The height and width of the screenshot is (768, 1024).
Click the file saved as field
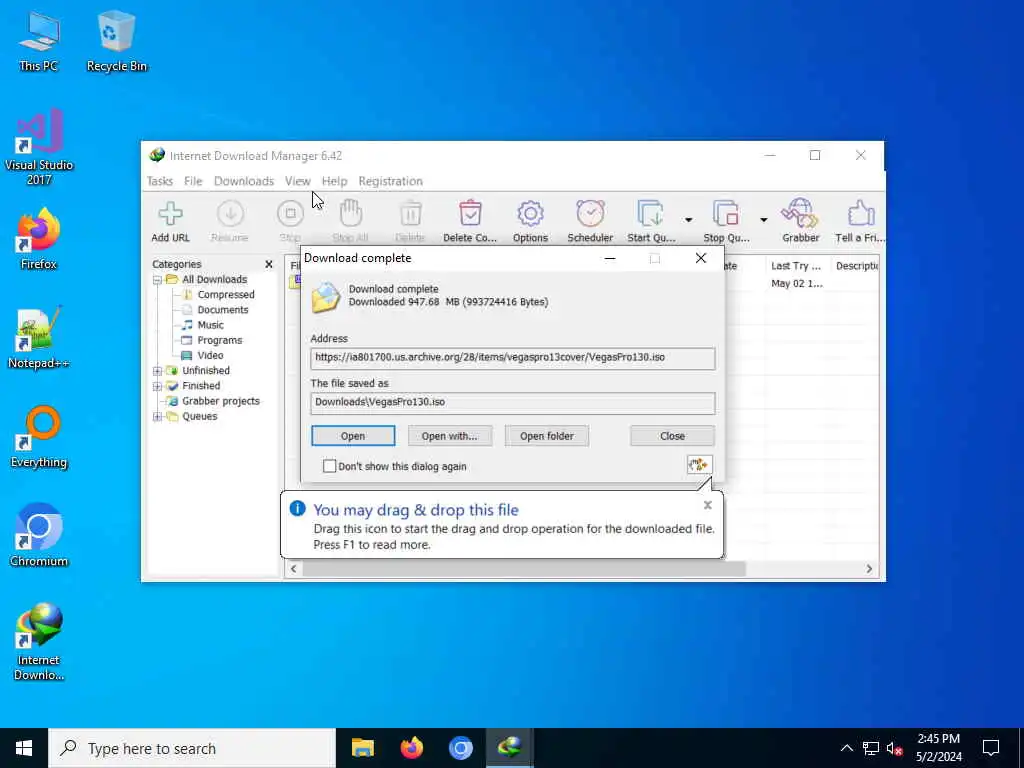tap(513, 402)
